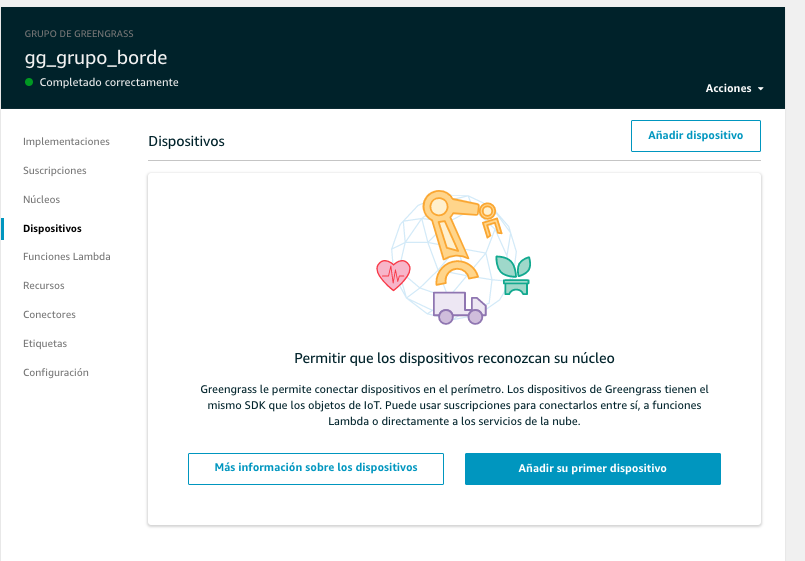
Task: Click the GRUPO DE GREENGRASS label
Action: [x=79, y=34]
